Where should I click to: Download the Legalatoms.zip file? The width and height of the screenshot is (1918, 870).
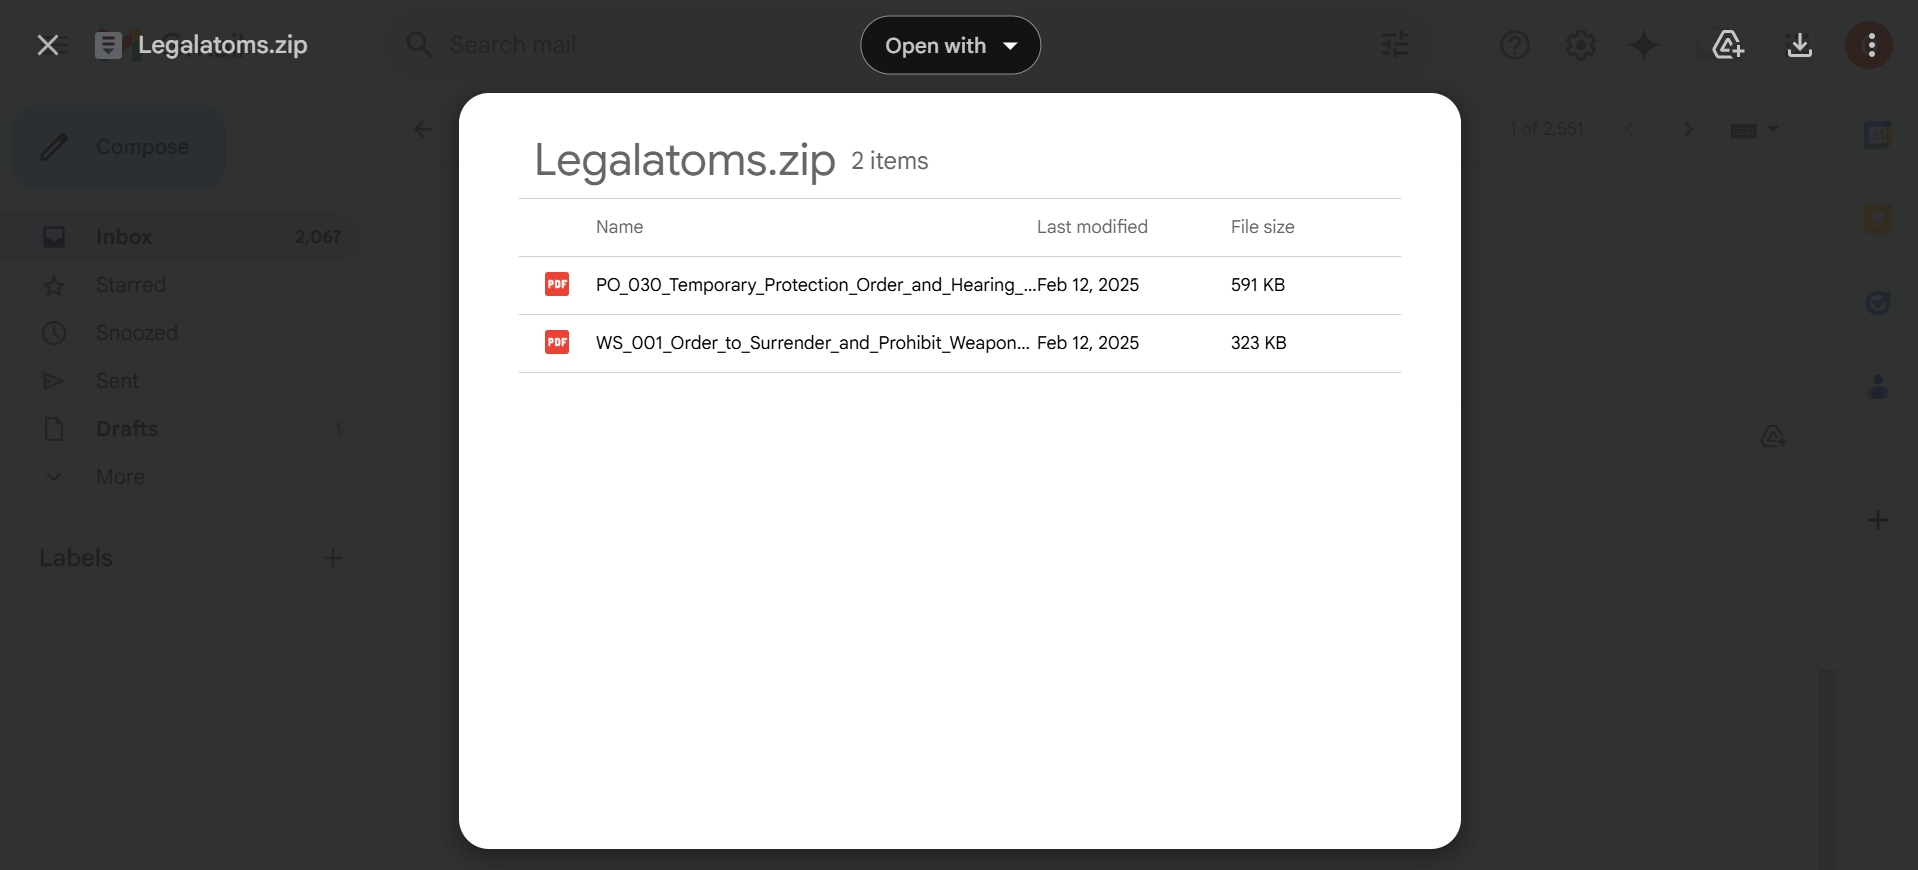tap(1799, 45)
